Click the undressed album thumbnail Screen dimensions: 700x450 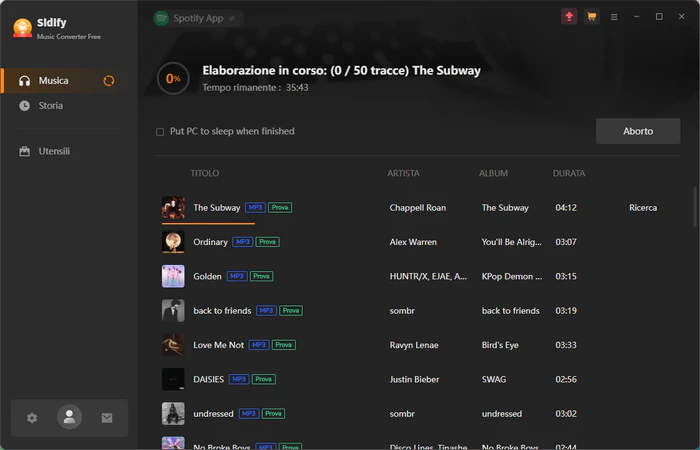tap(173, 414)
